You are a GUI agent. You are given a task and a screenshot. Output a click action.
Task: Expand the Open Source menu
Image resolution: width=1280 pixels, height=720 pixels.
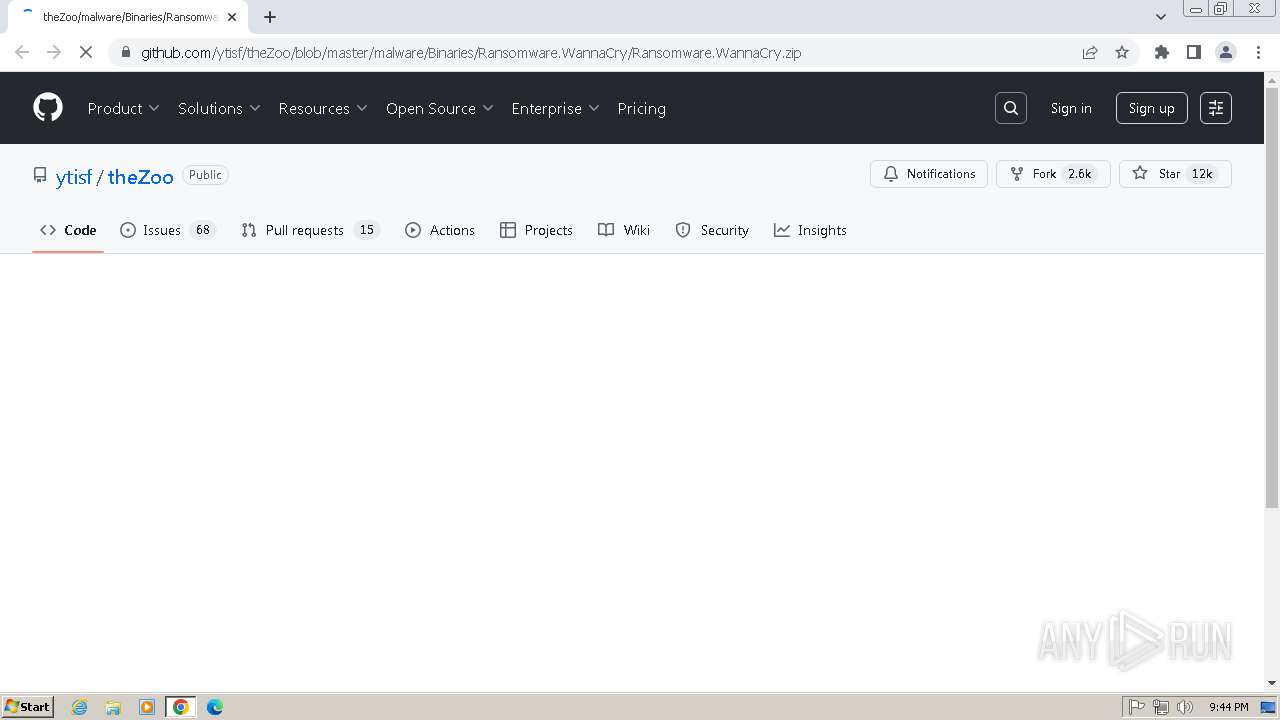point(439,108)
